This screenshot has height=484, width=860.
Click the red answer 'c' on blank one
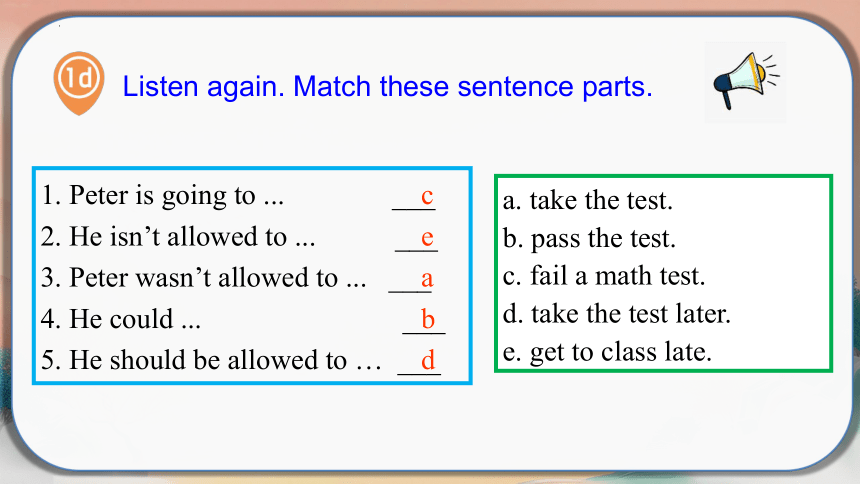click(427, 196)
